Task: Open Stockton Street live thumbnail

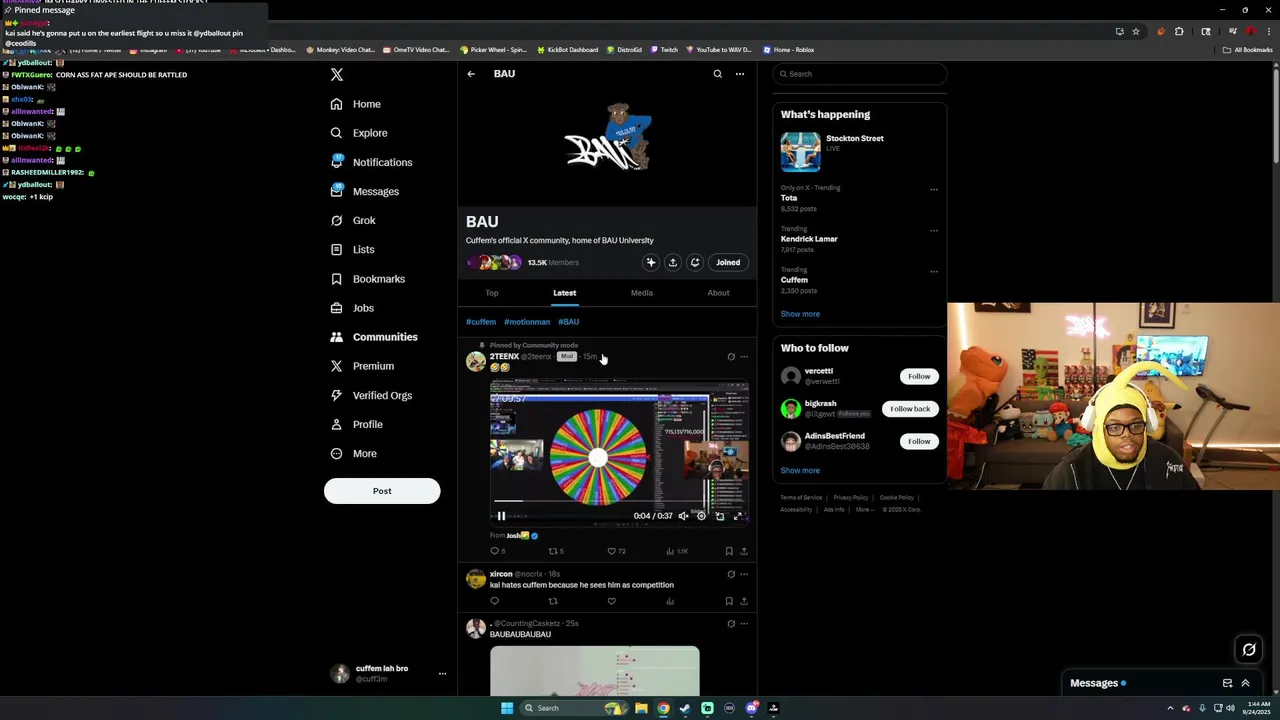Action: click(x=801, y=152)
